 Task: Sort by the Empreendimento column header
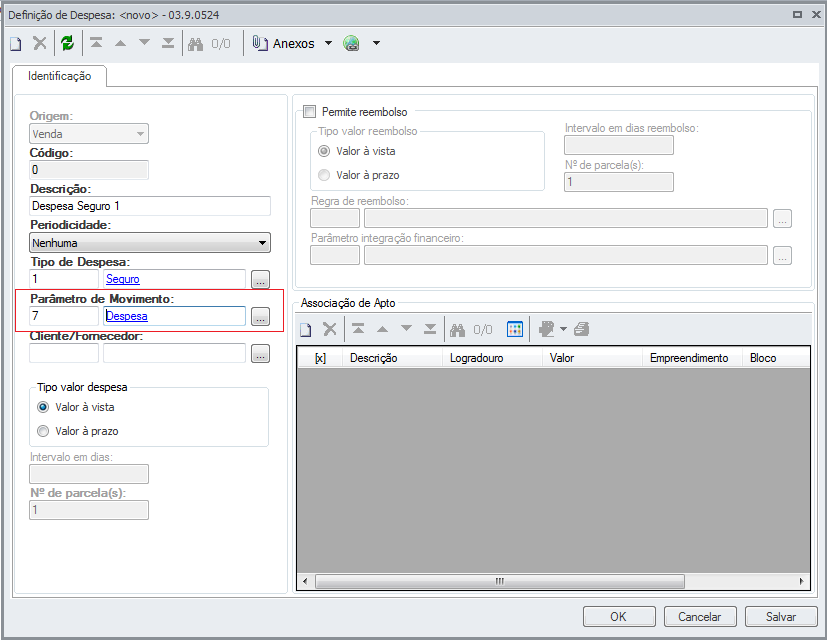693,358
